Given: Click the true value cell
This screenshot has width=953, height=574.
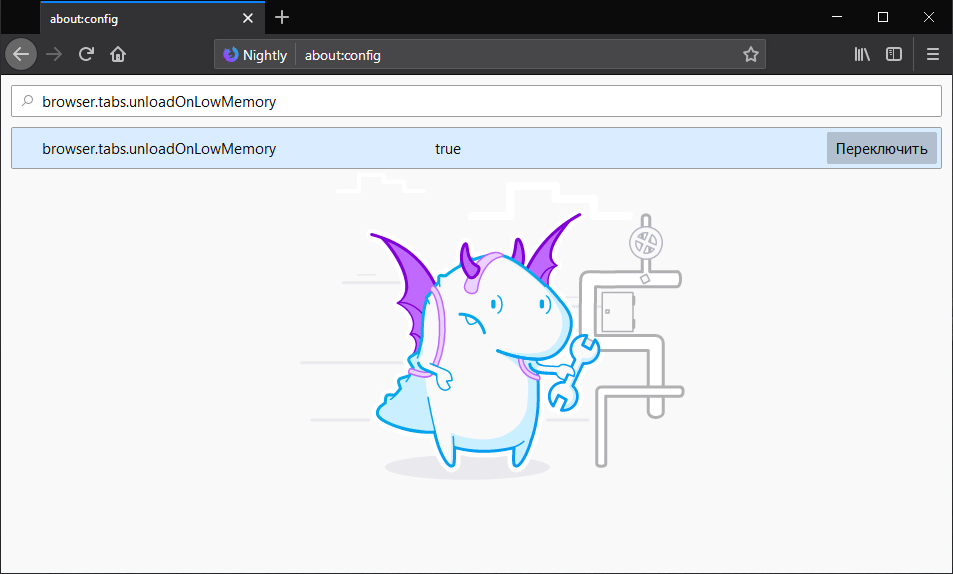Looking at the screenshot, I should [x=448, y=148].
